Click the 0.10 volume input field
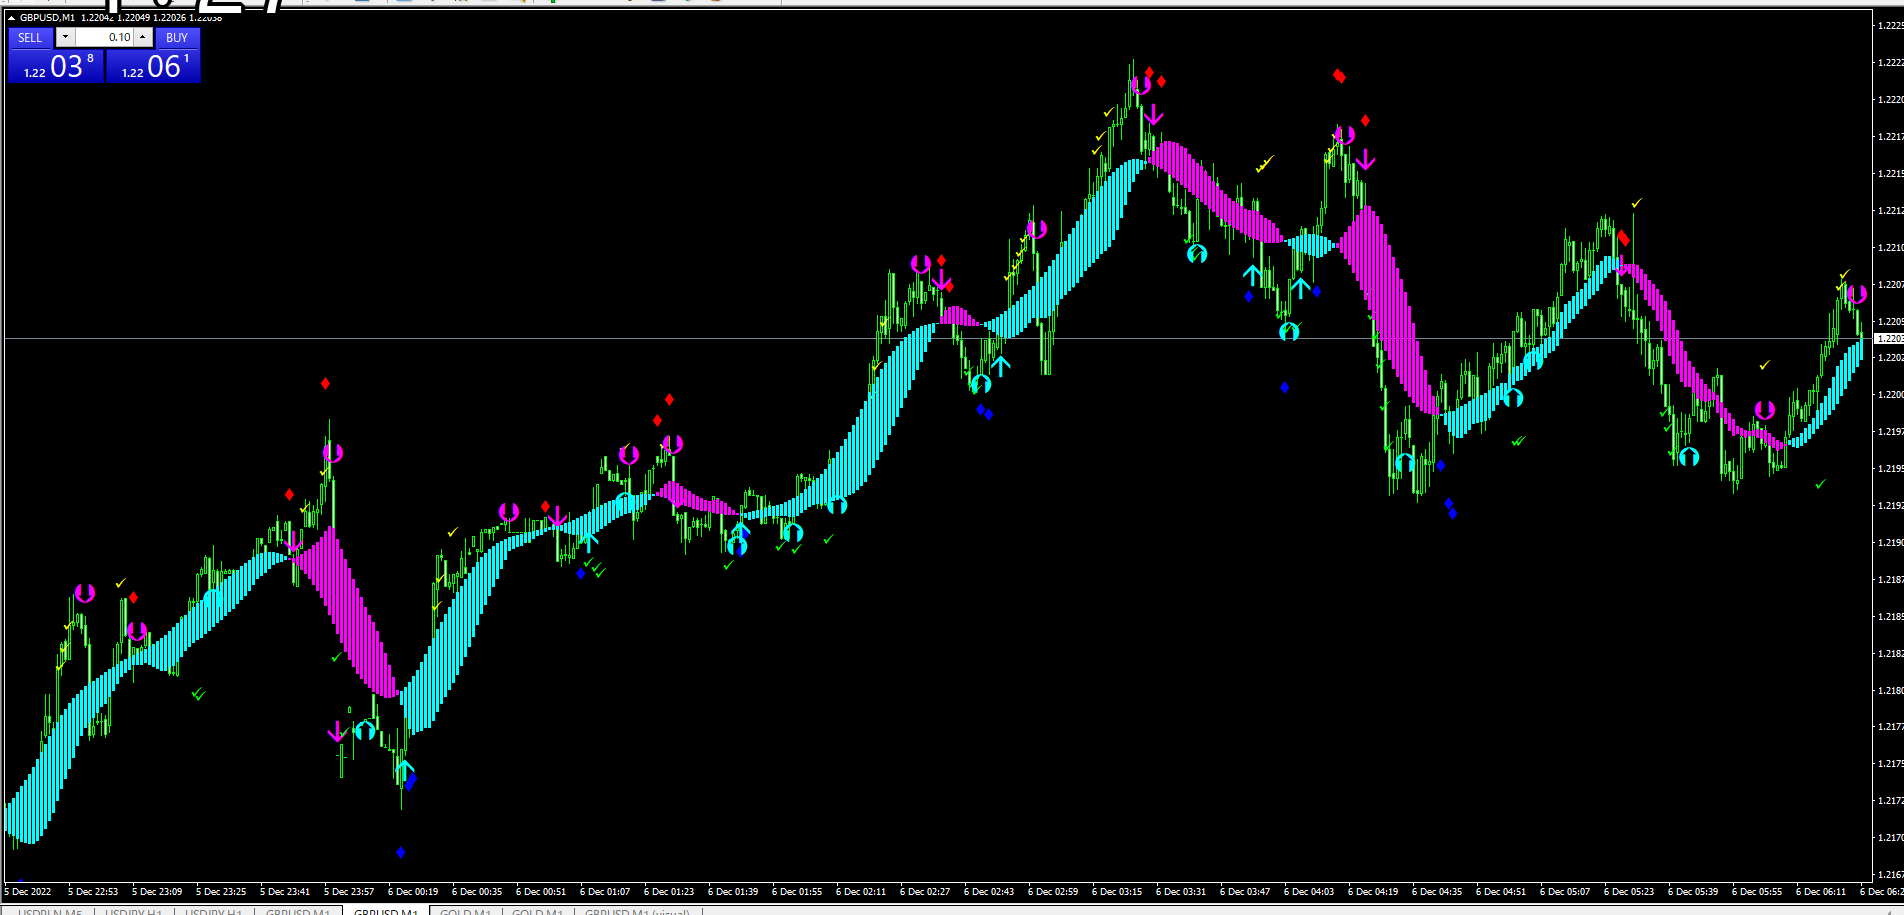 coord(105,38)
